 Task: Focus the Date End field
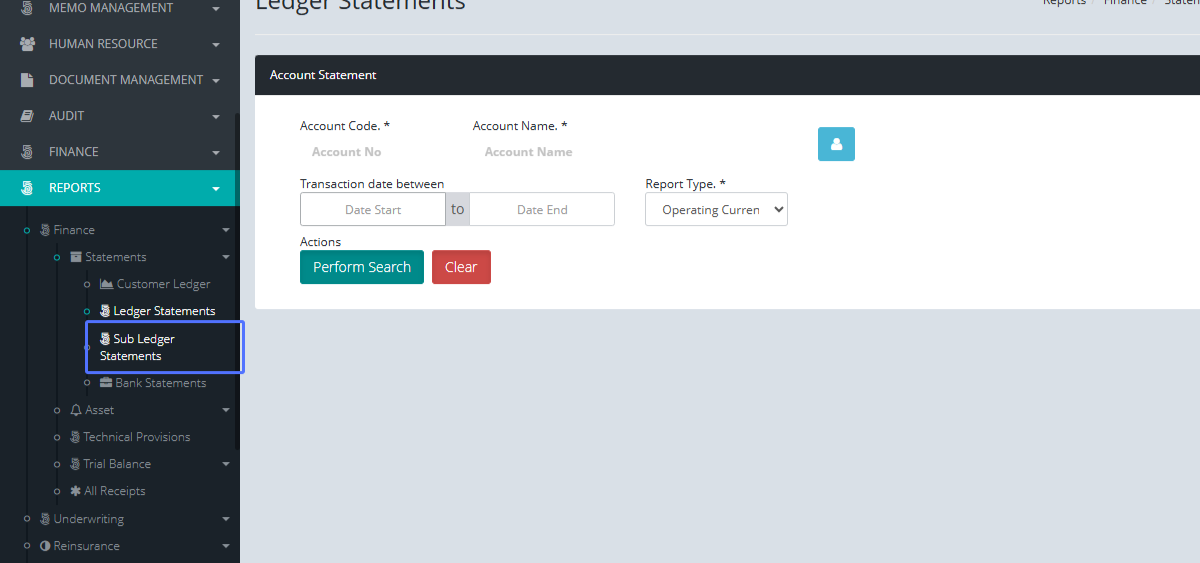click(x=542, y=210)
